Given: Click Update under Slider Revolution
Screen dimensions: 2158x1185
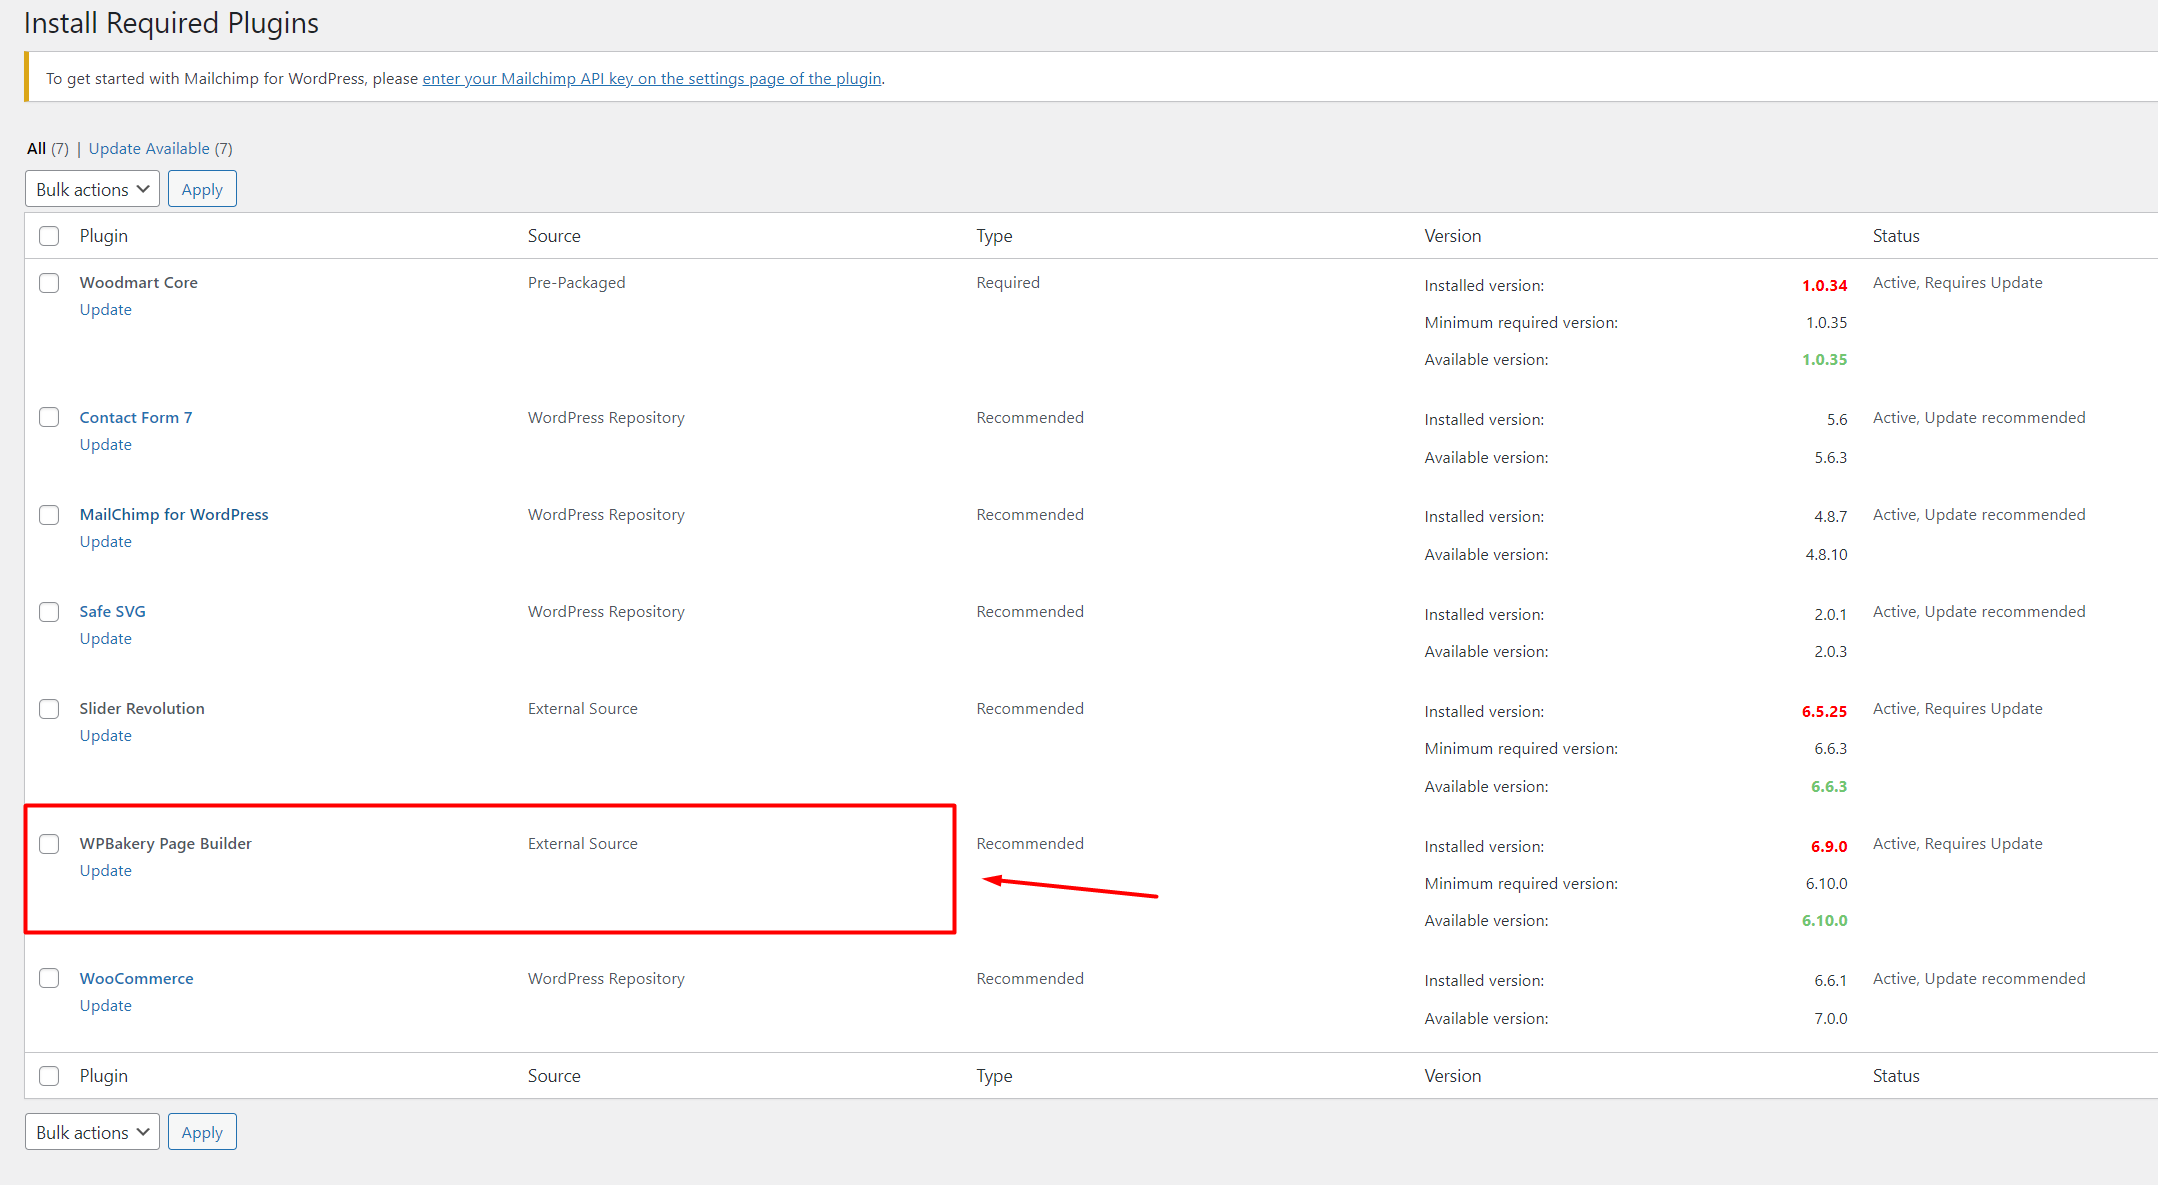Looking at the screenshot, I should [x=106, y=736].
